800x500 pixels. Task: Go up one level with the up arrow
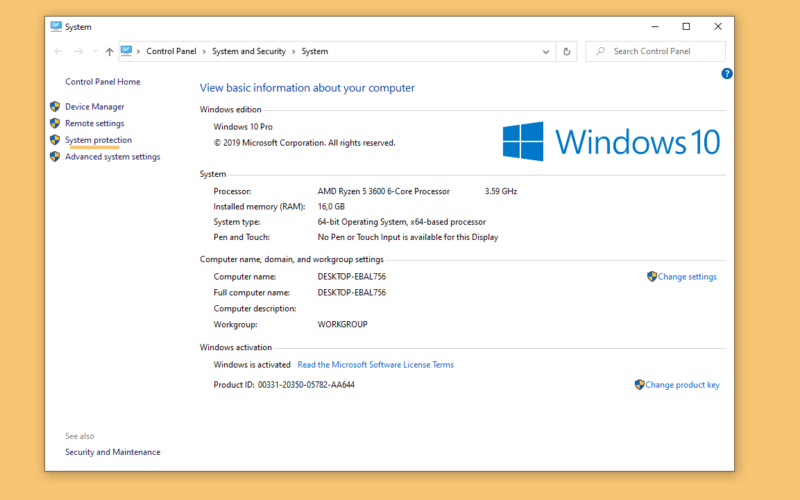point(109,52)
